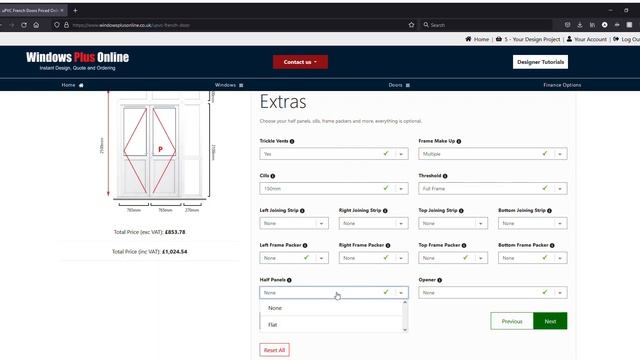Image resolution: width=640 pixels, height=360 pixels.
Task: Open browser downloads icon
Action: (x=580, y=25)
